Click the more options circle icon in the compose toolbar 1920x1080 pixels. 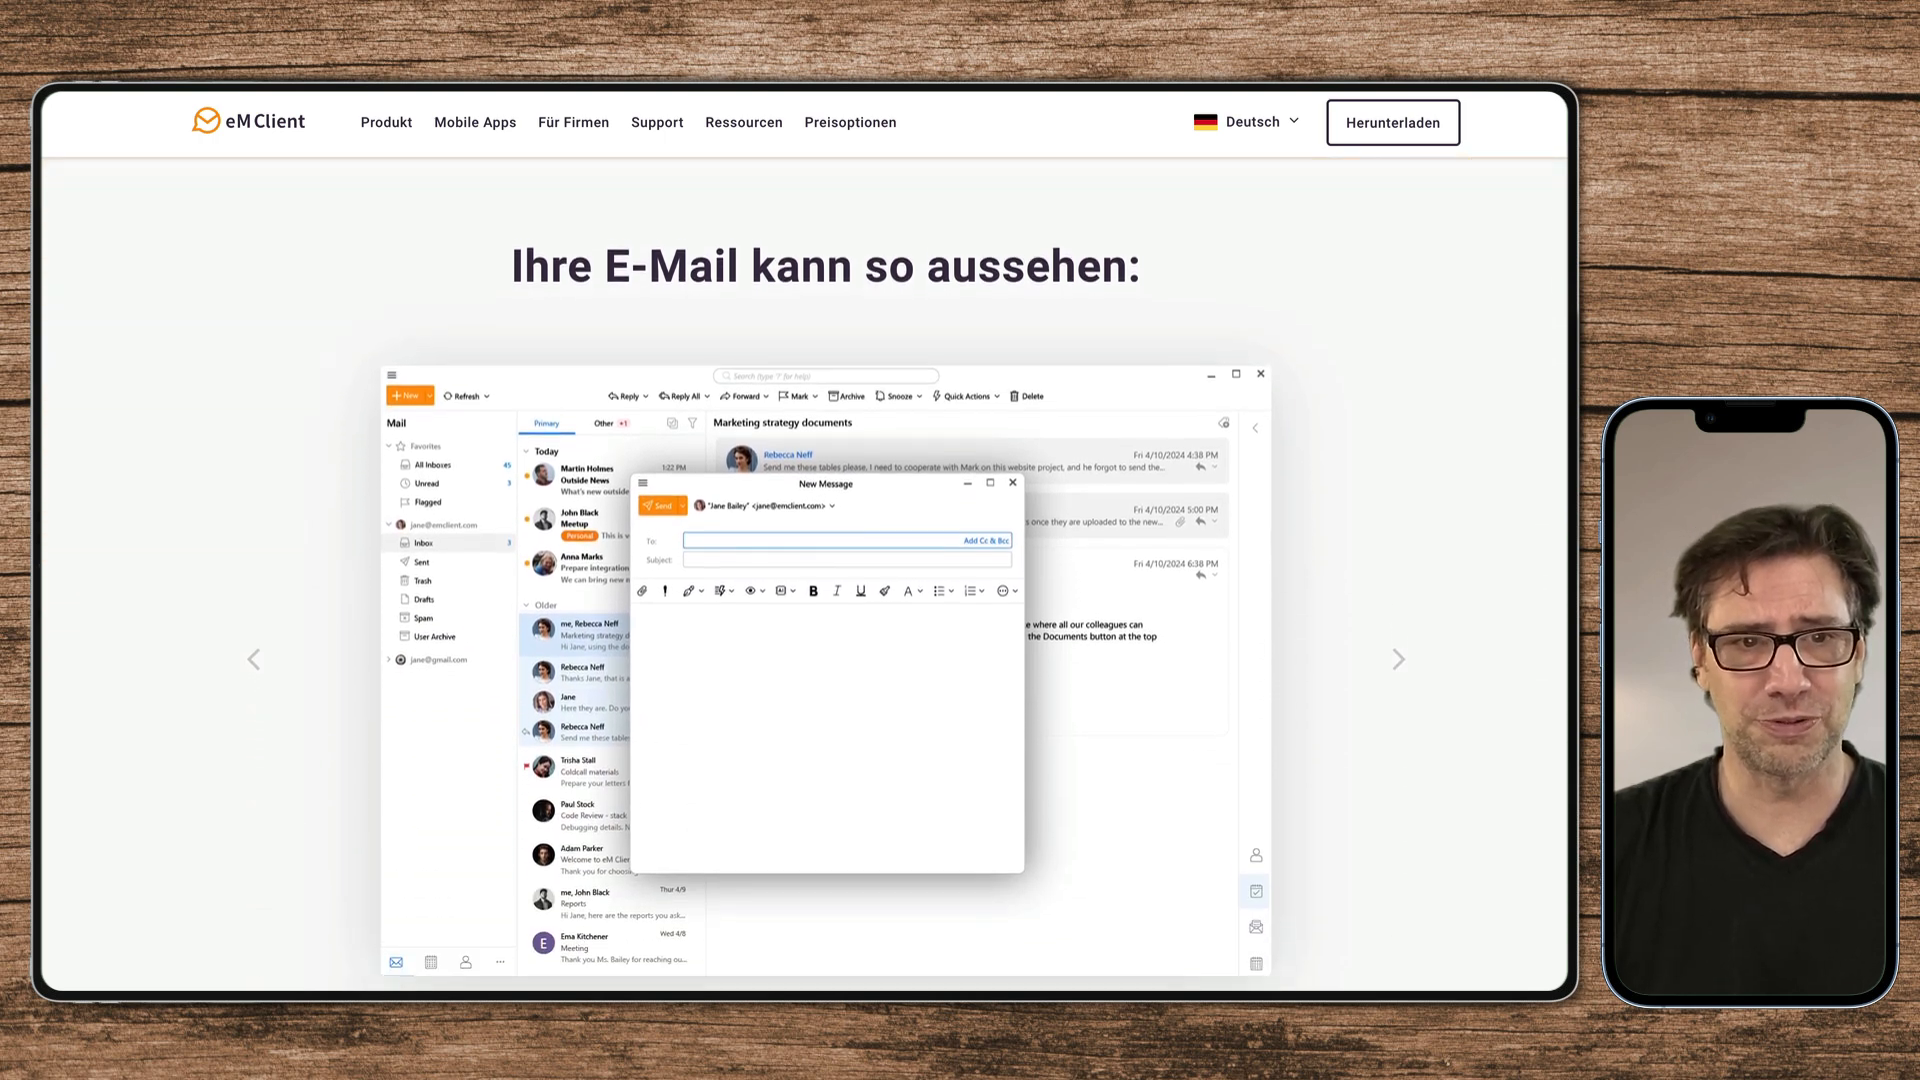click(1003, 591)
